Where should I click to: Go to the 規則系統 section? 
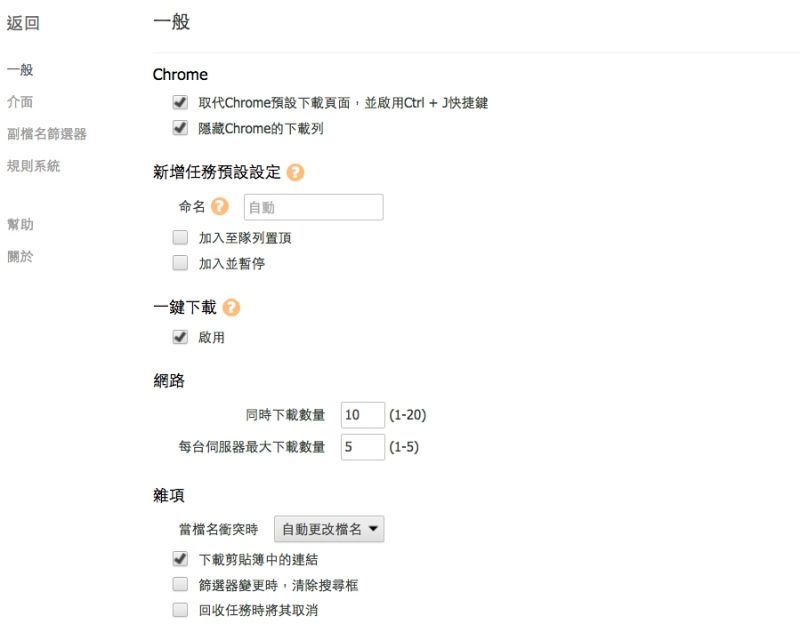(33, 166)
